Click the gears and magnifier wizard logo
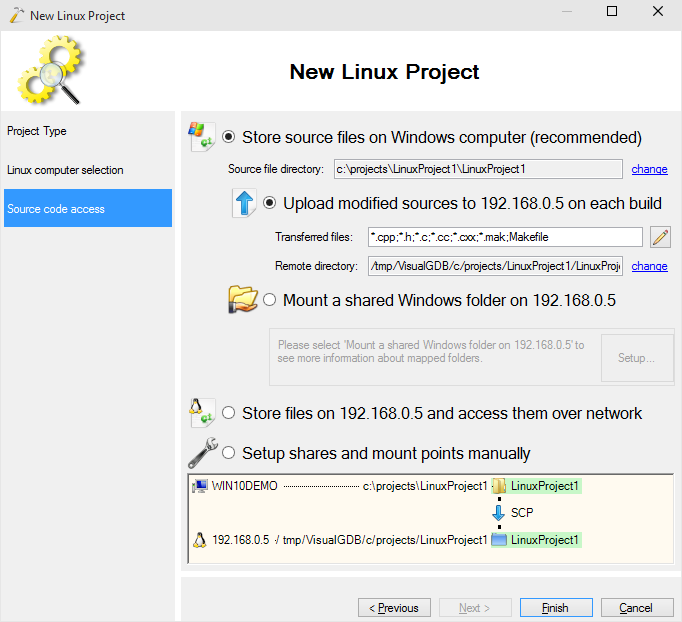The height and width of the screenshot is (622, 682). [x=50, y=70]
